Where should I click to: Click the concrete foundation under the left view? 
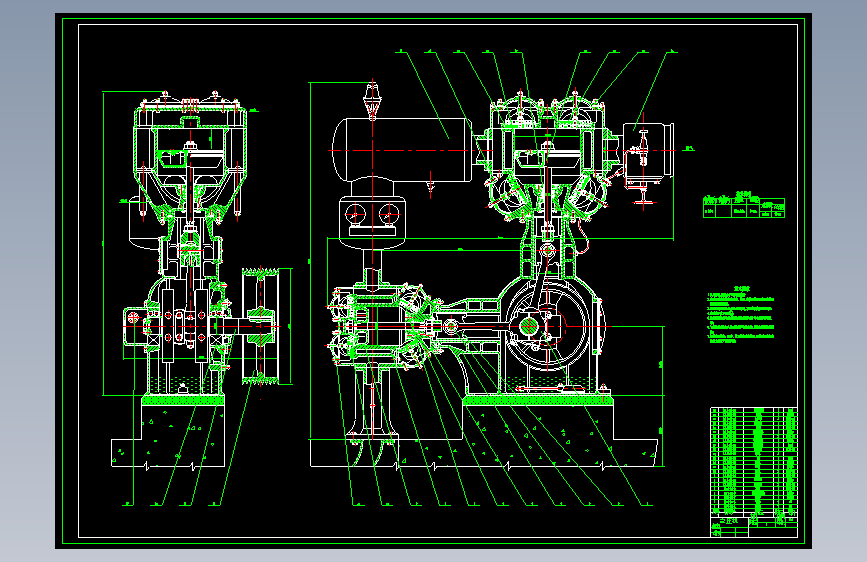(168, 436)
